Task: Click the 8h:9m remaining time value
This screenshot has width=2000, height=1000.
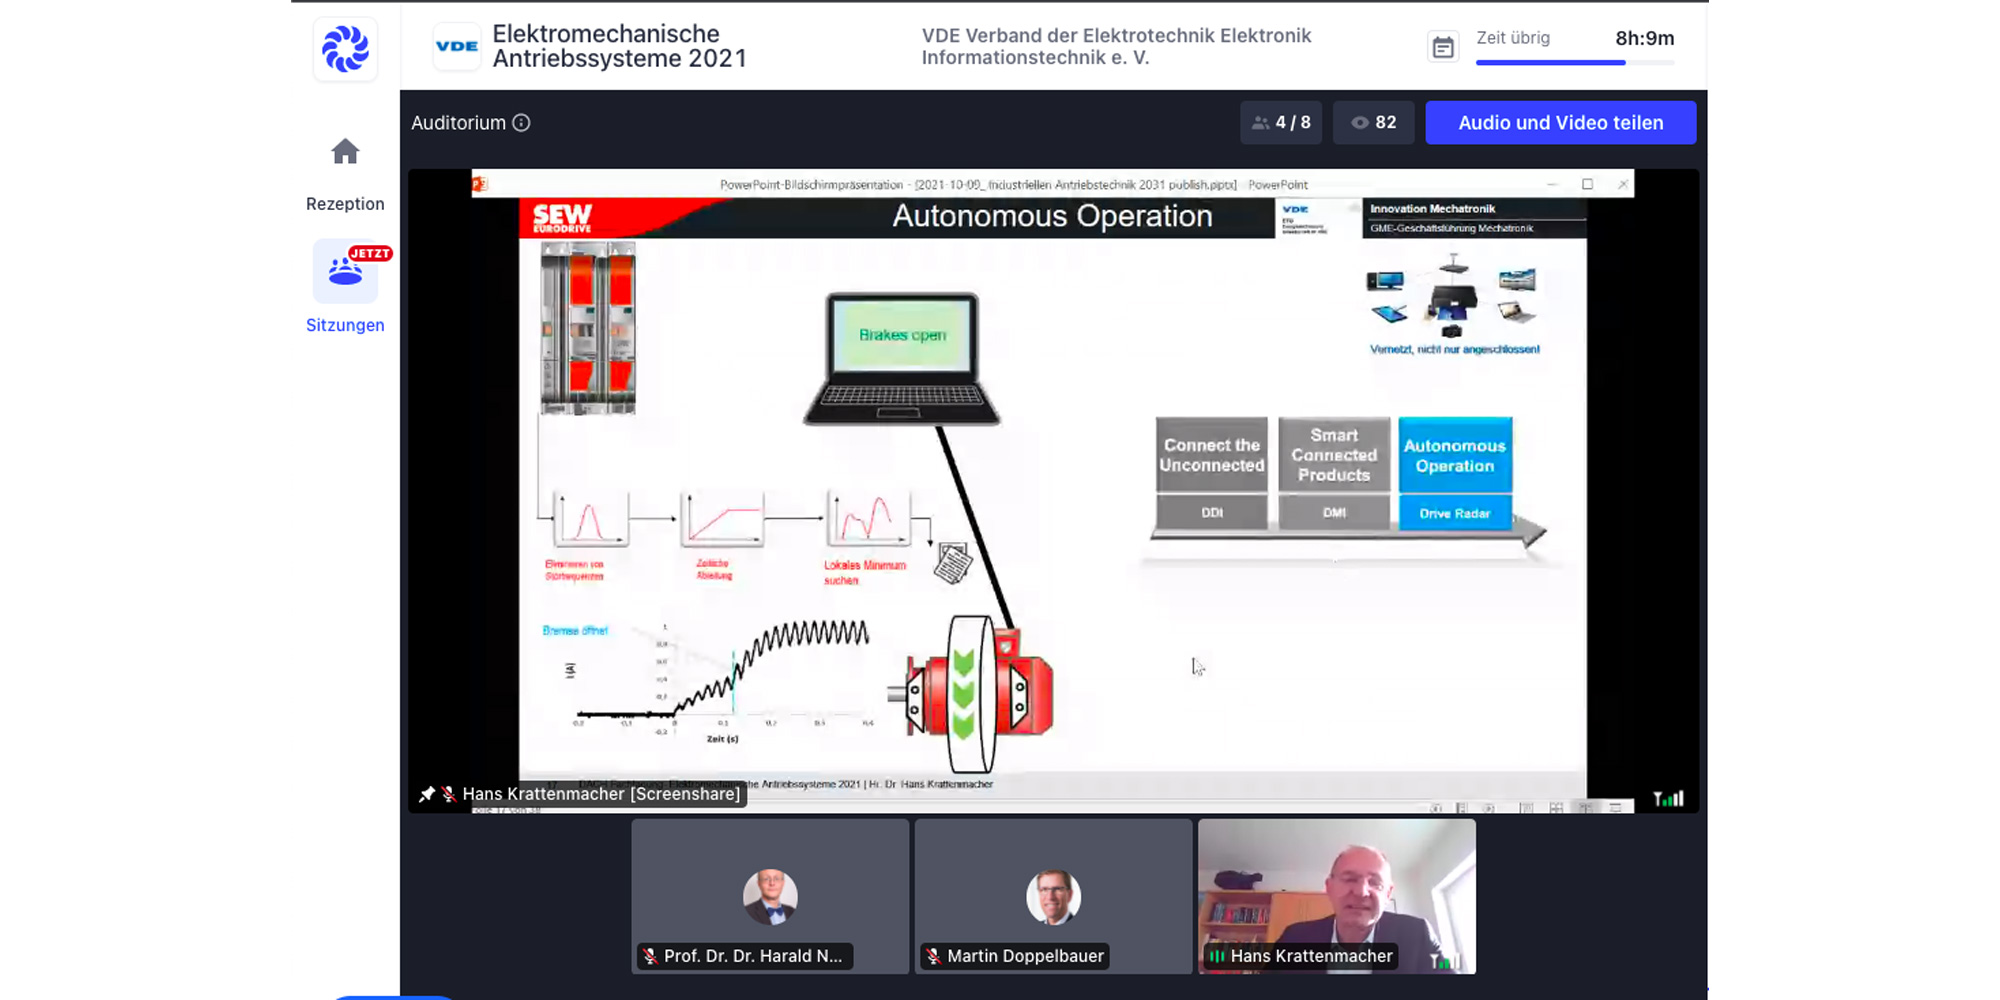Action: pos(1644,38)
